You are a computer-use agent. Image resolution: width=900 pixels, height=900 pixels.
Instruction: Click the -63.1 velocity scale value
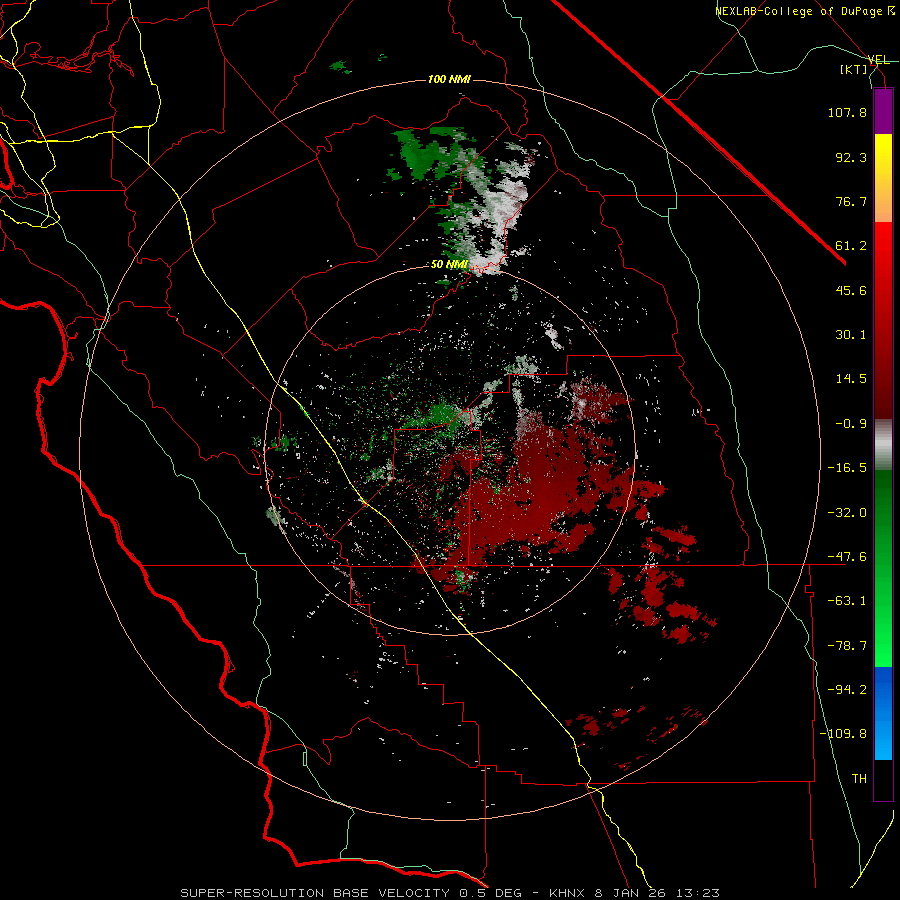coord(847,601)
